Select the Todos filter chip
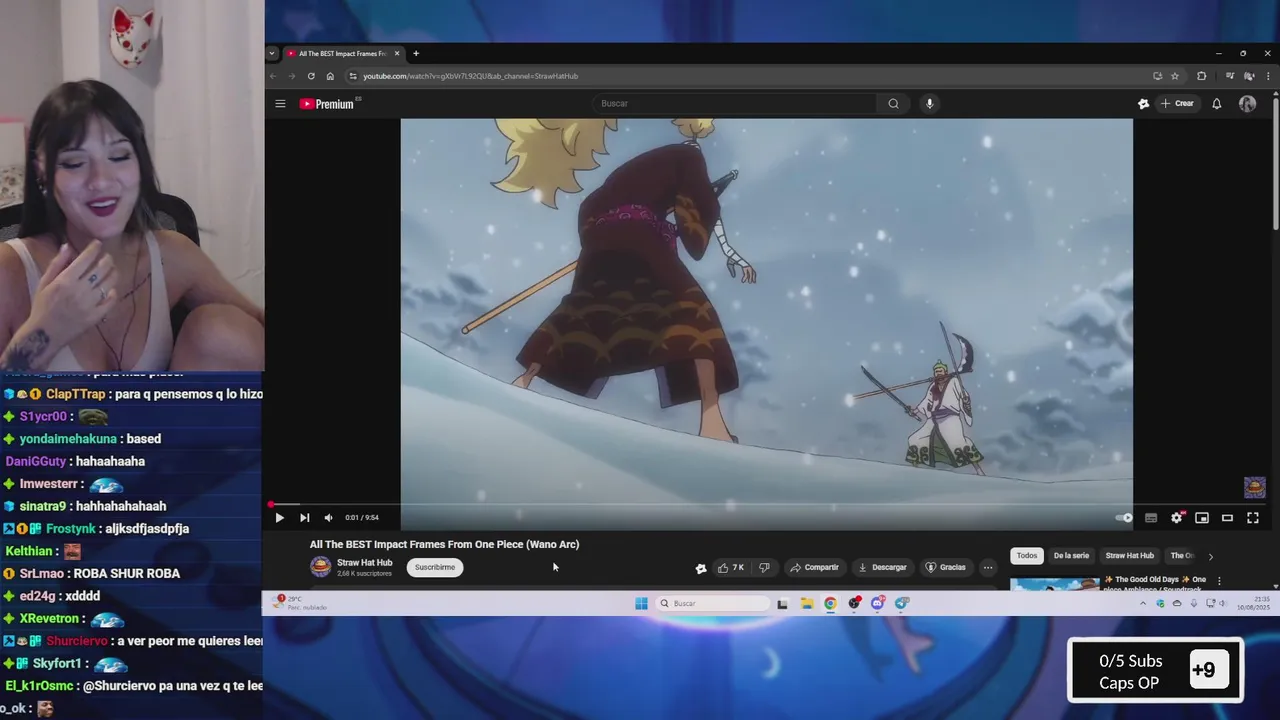The width and height of the screenshot is (1280, 720). pos(1027,555)
